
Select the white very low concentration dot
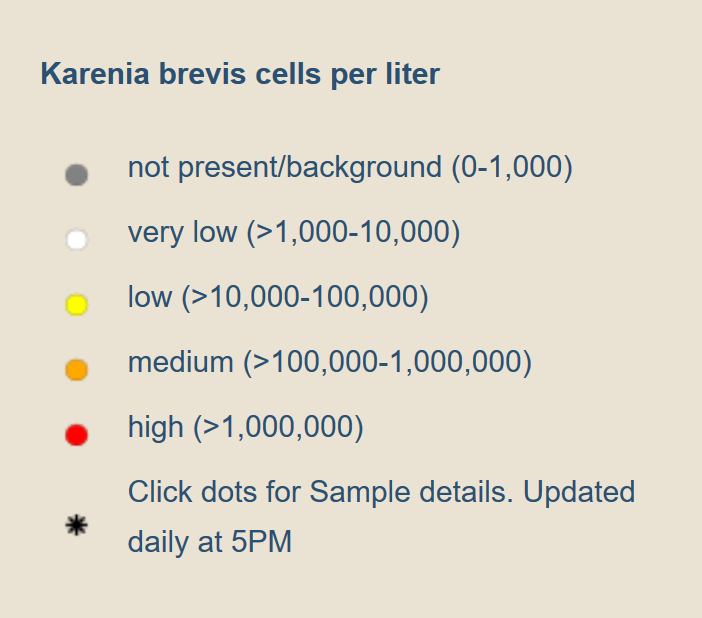click(x=77, y=239)
